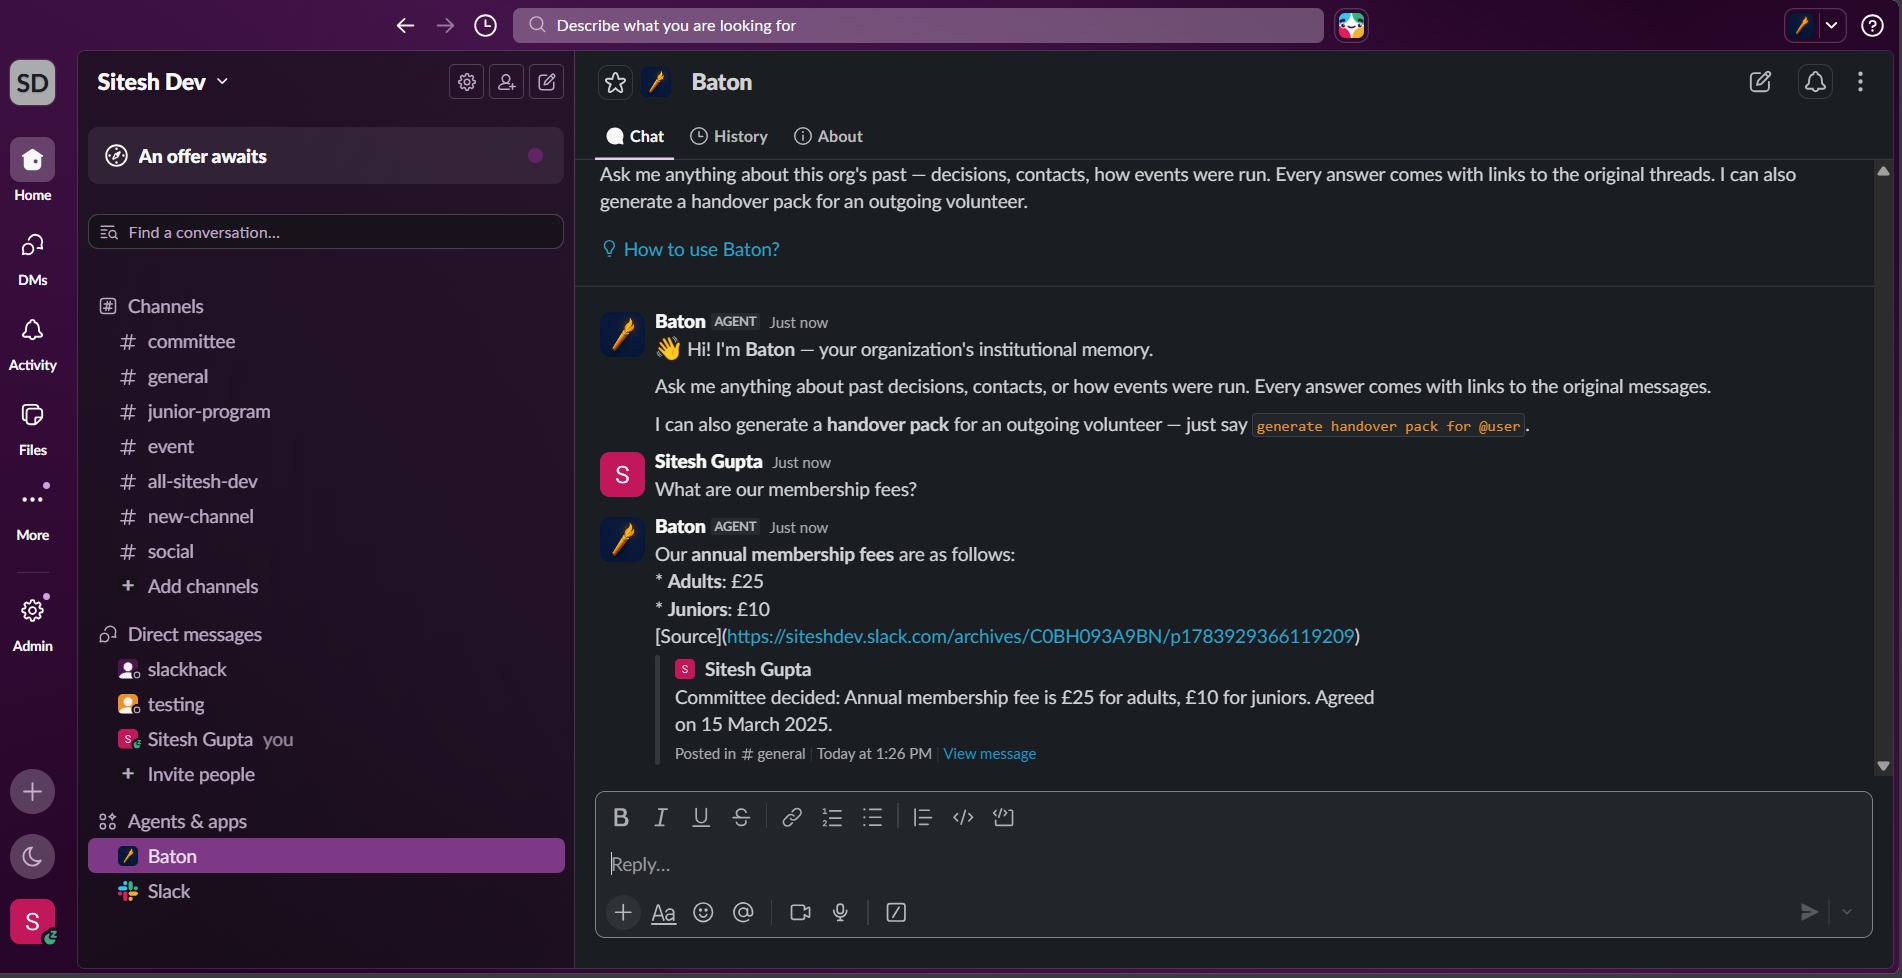Open More in the left rail
Screen dimensions: 1902x978
(33, 513)
